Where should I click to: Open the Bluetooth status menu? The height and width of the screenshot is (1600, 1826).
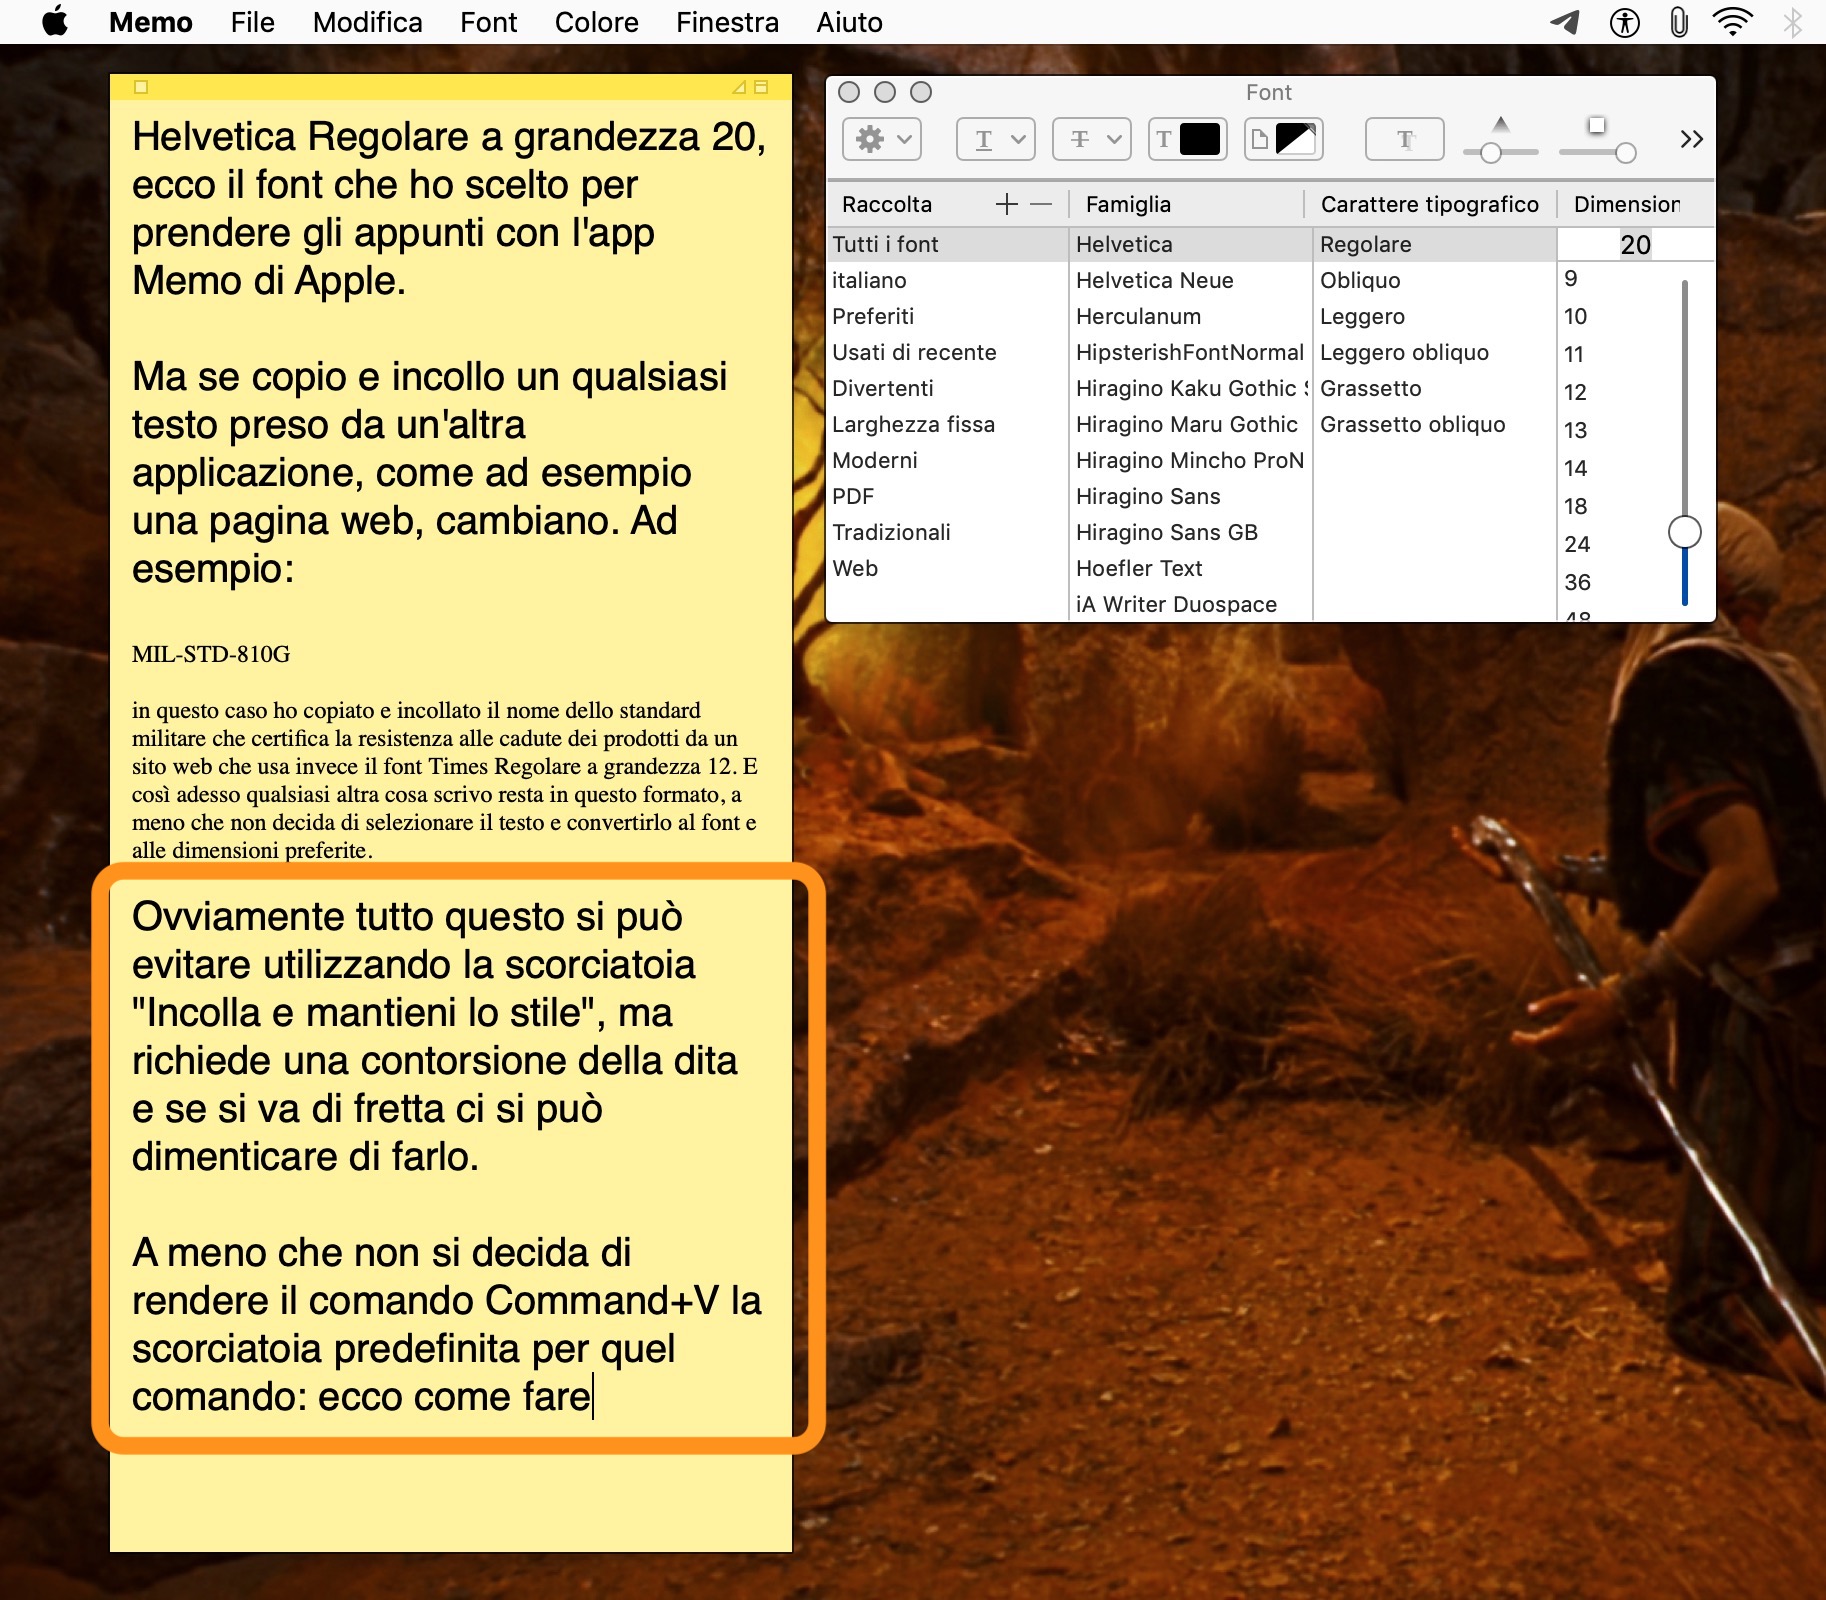1792,22
